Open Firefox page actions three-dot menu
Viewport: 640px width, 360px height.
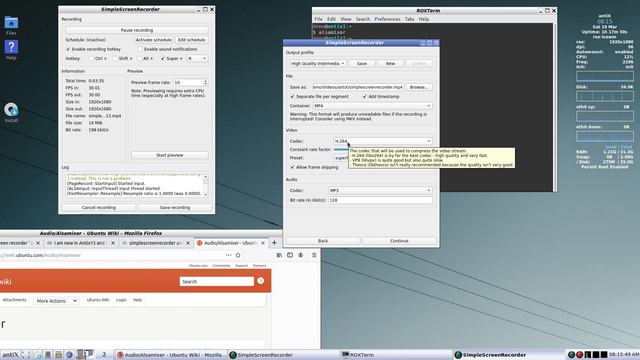(228, 255)
